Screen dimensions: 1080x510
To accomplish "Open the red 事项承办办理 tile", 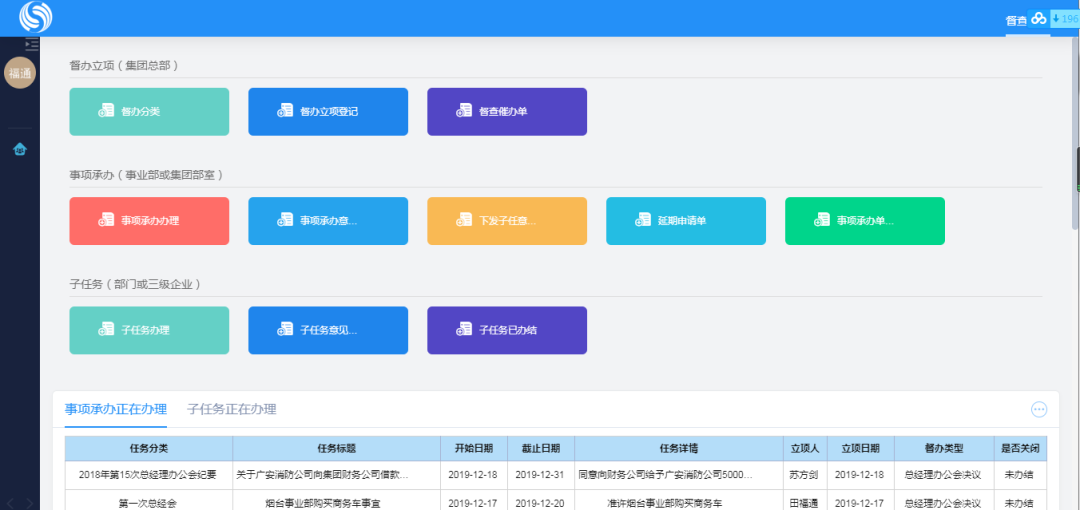I will pos(149,221).
